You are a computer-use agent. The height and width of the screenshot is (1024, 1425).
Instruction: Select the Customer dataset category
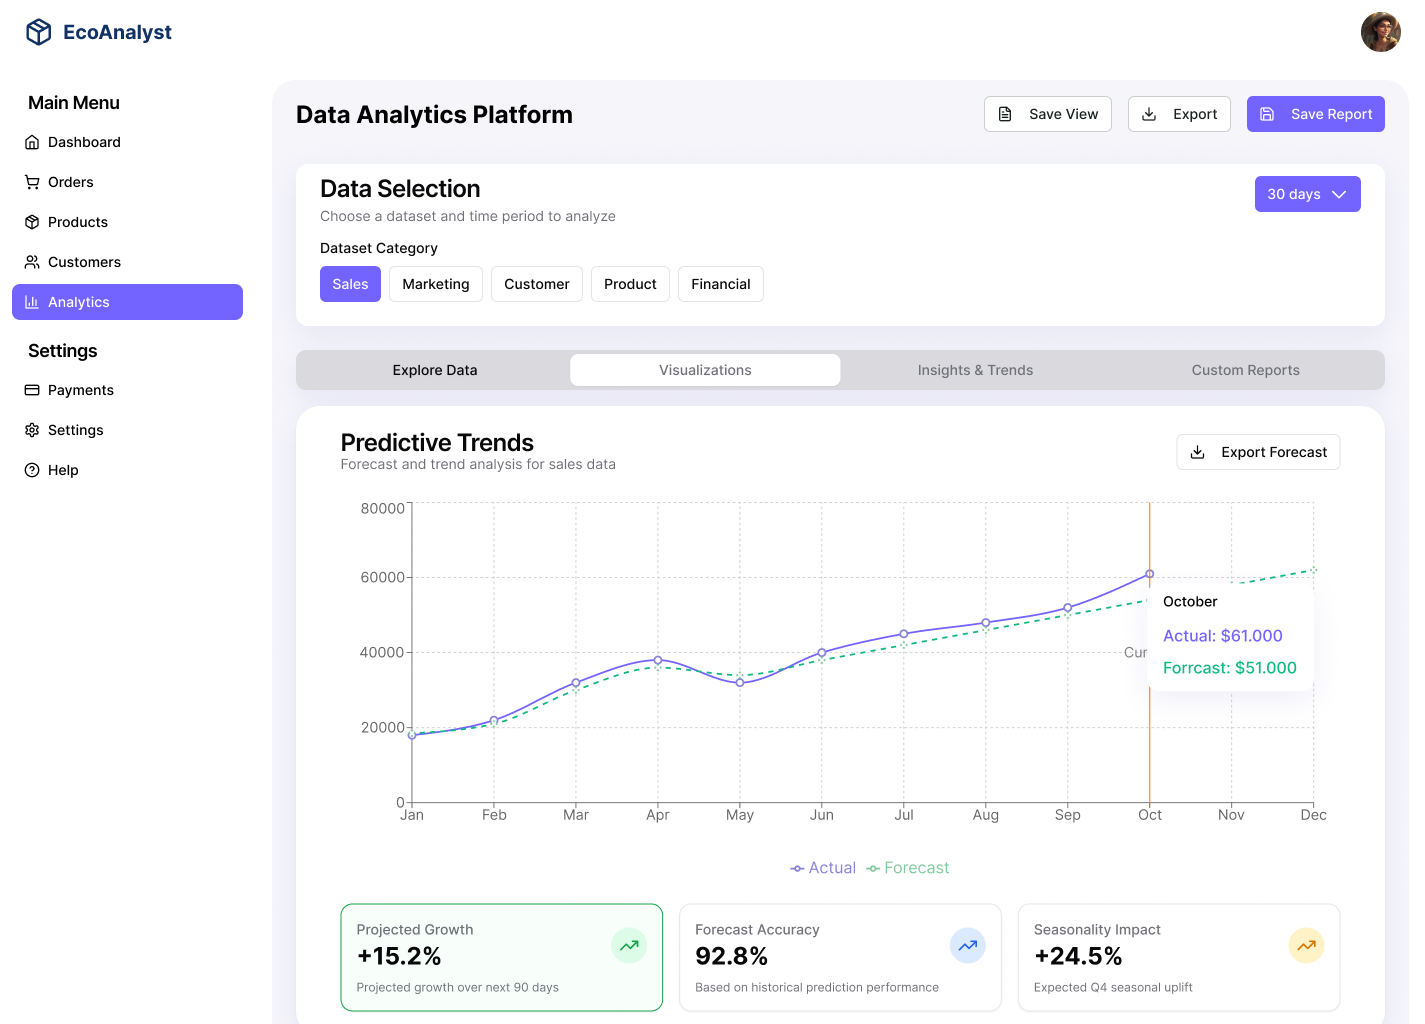[x=537, y=284]
